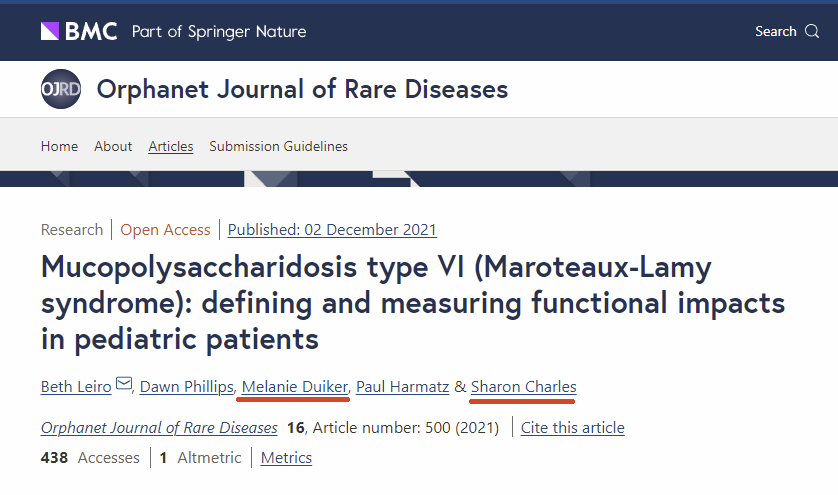
Task: Click Cite this article
Action: coord(572,428)
